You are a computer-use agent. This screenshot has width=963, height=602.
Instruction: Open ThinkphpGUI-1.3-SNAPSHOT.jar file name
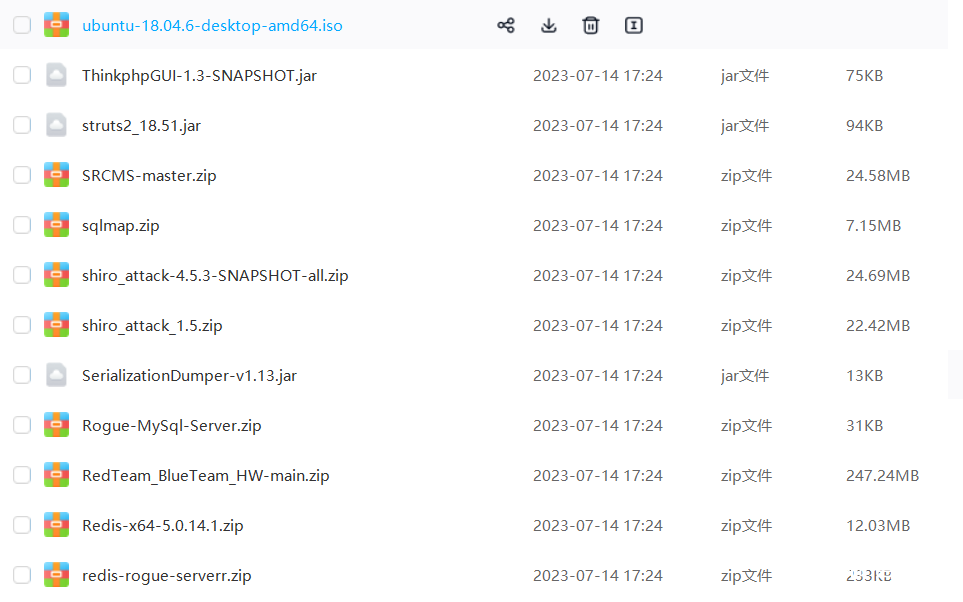[200, 76]
